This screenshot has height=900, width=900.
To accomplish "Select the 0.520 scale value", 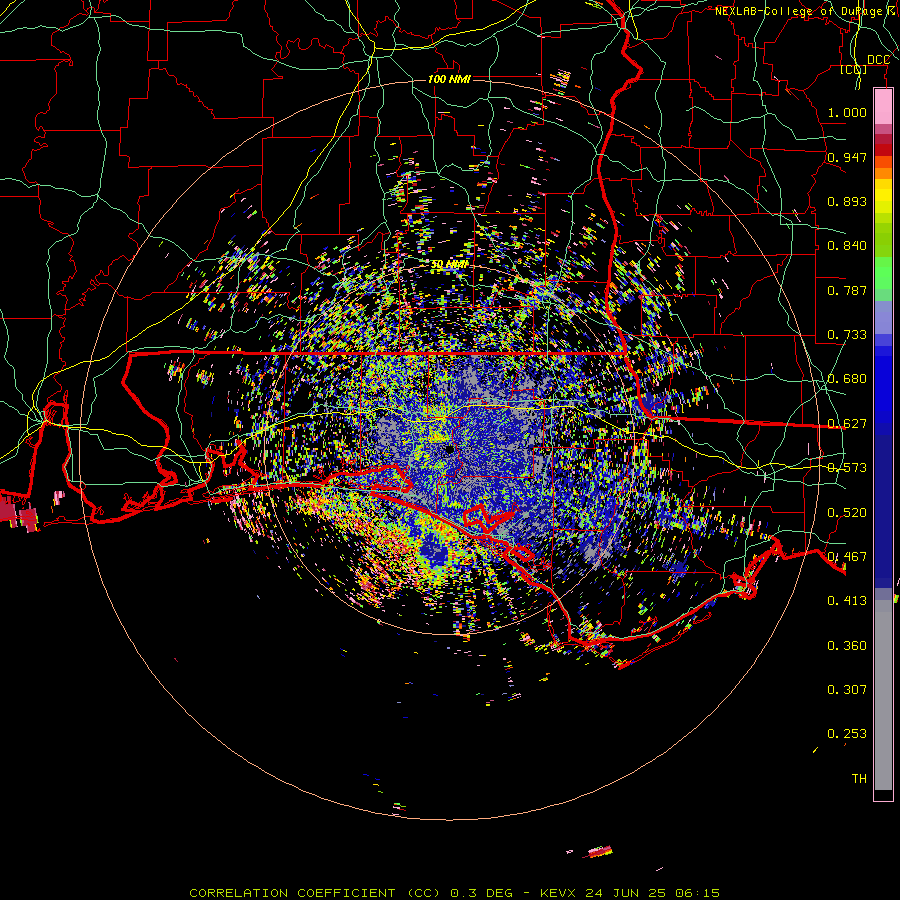I will [x=847, y=512].
